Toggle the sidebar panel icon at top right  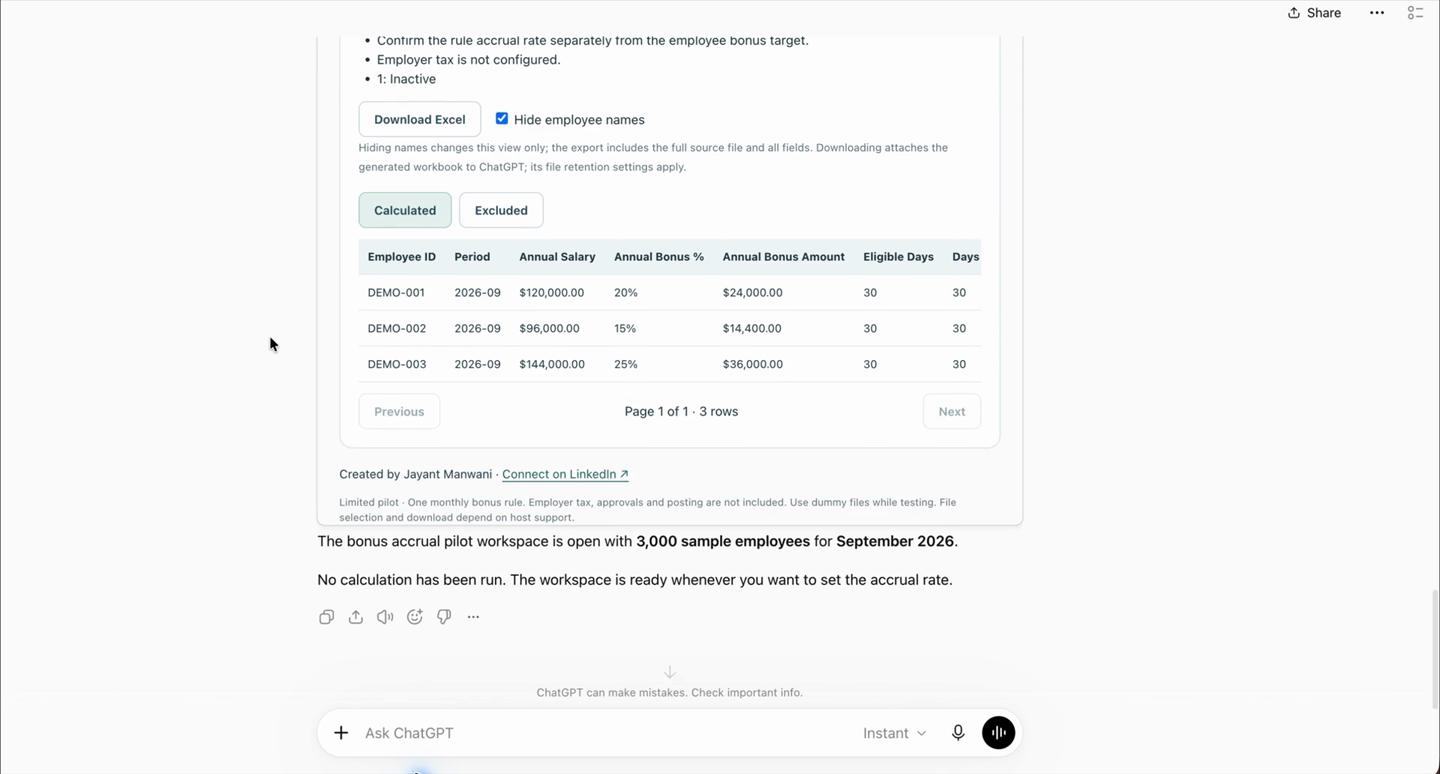tap(1415, 13)
